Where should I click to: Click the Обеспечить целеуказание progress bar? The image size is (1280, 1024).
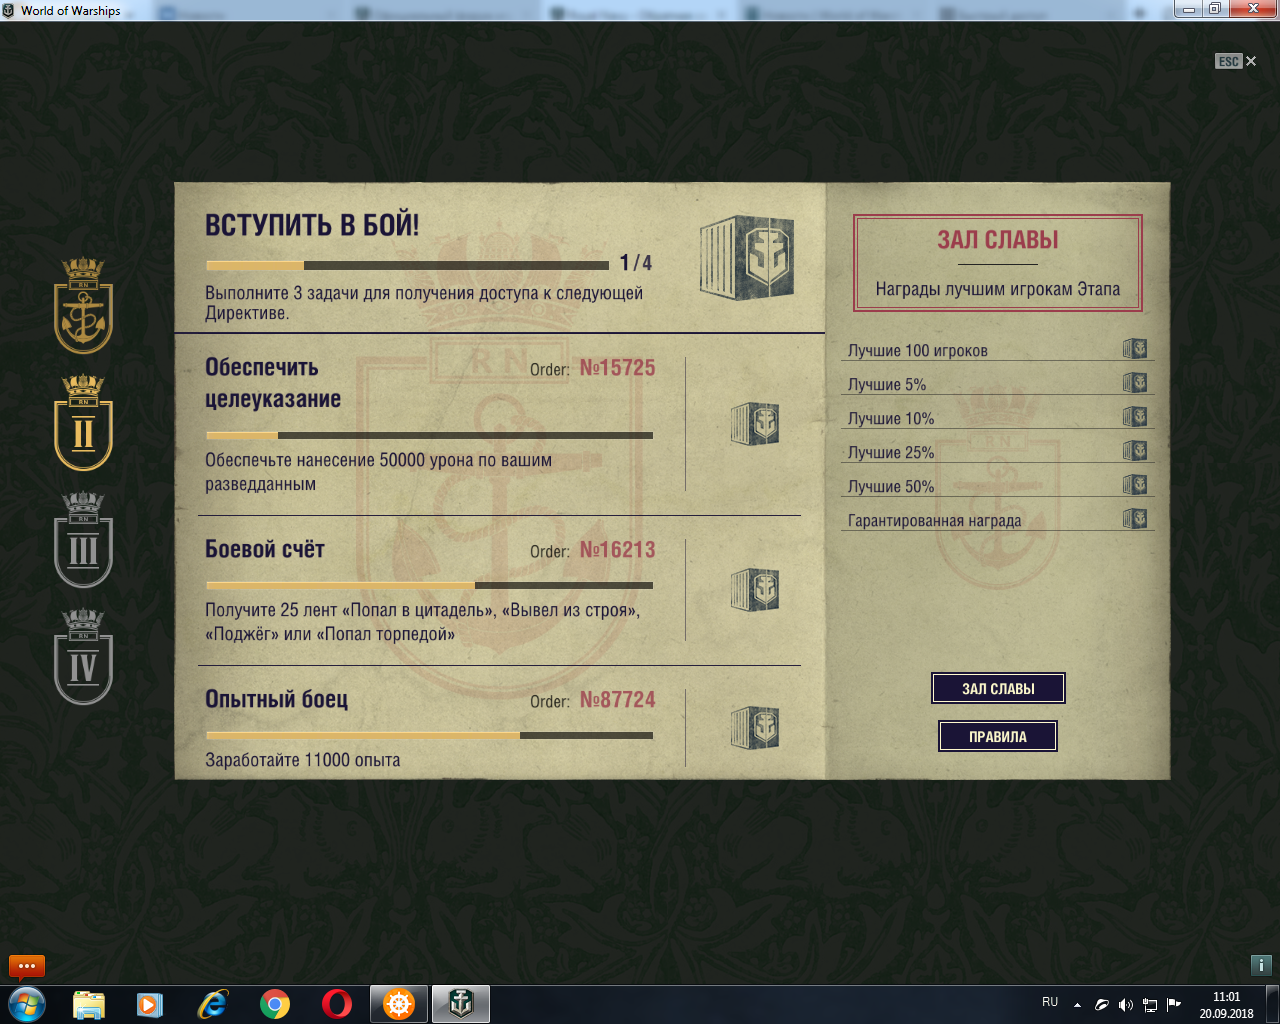coord(429,435)
